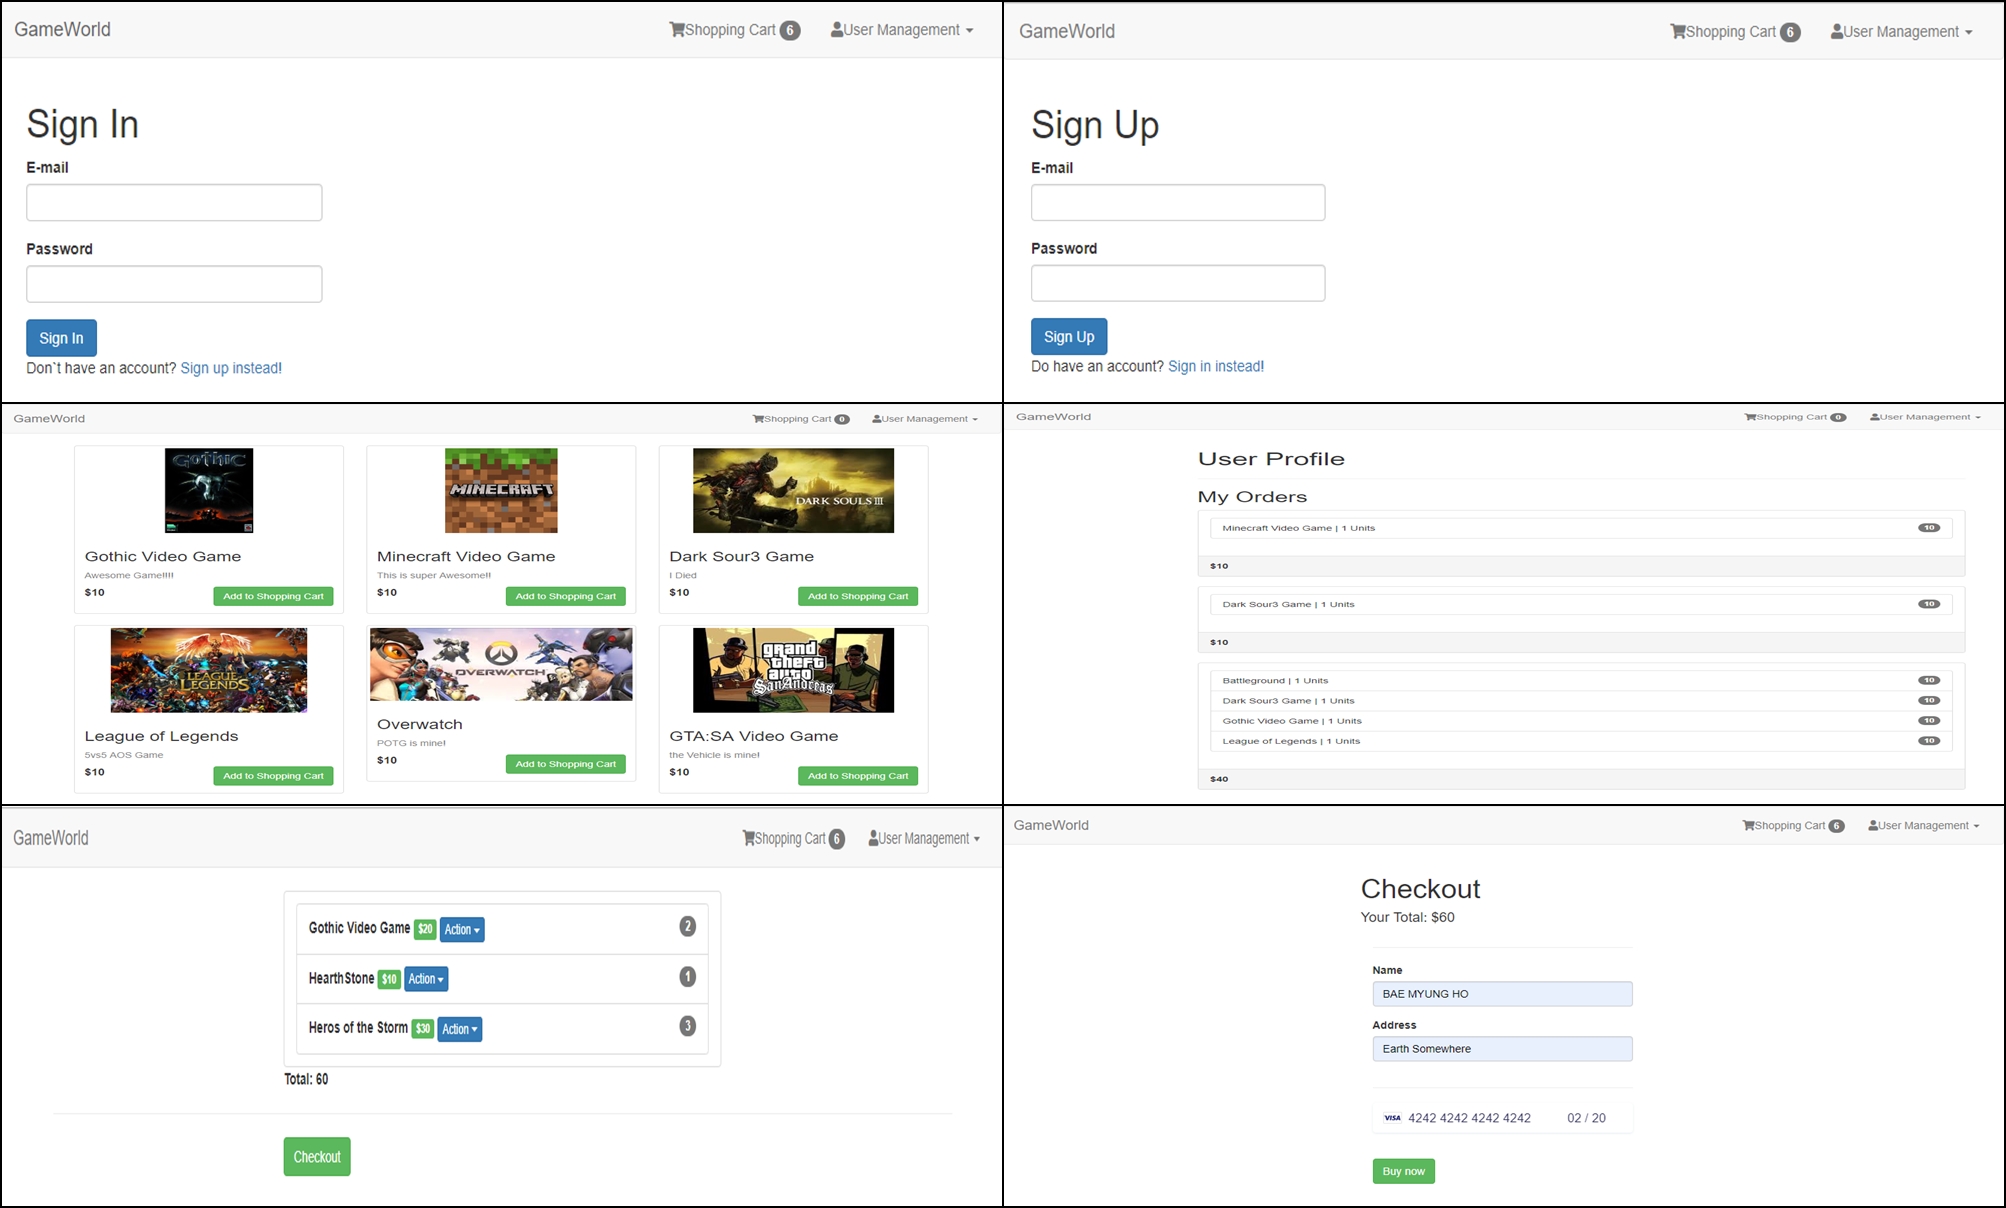Open the User Management dropdown on Sign Up page
This screenshot has width=2006, height=1208.
pos(1900,31)
